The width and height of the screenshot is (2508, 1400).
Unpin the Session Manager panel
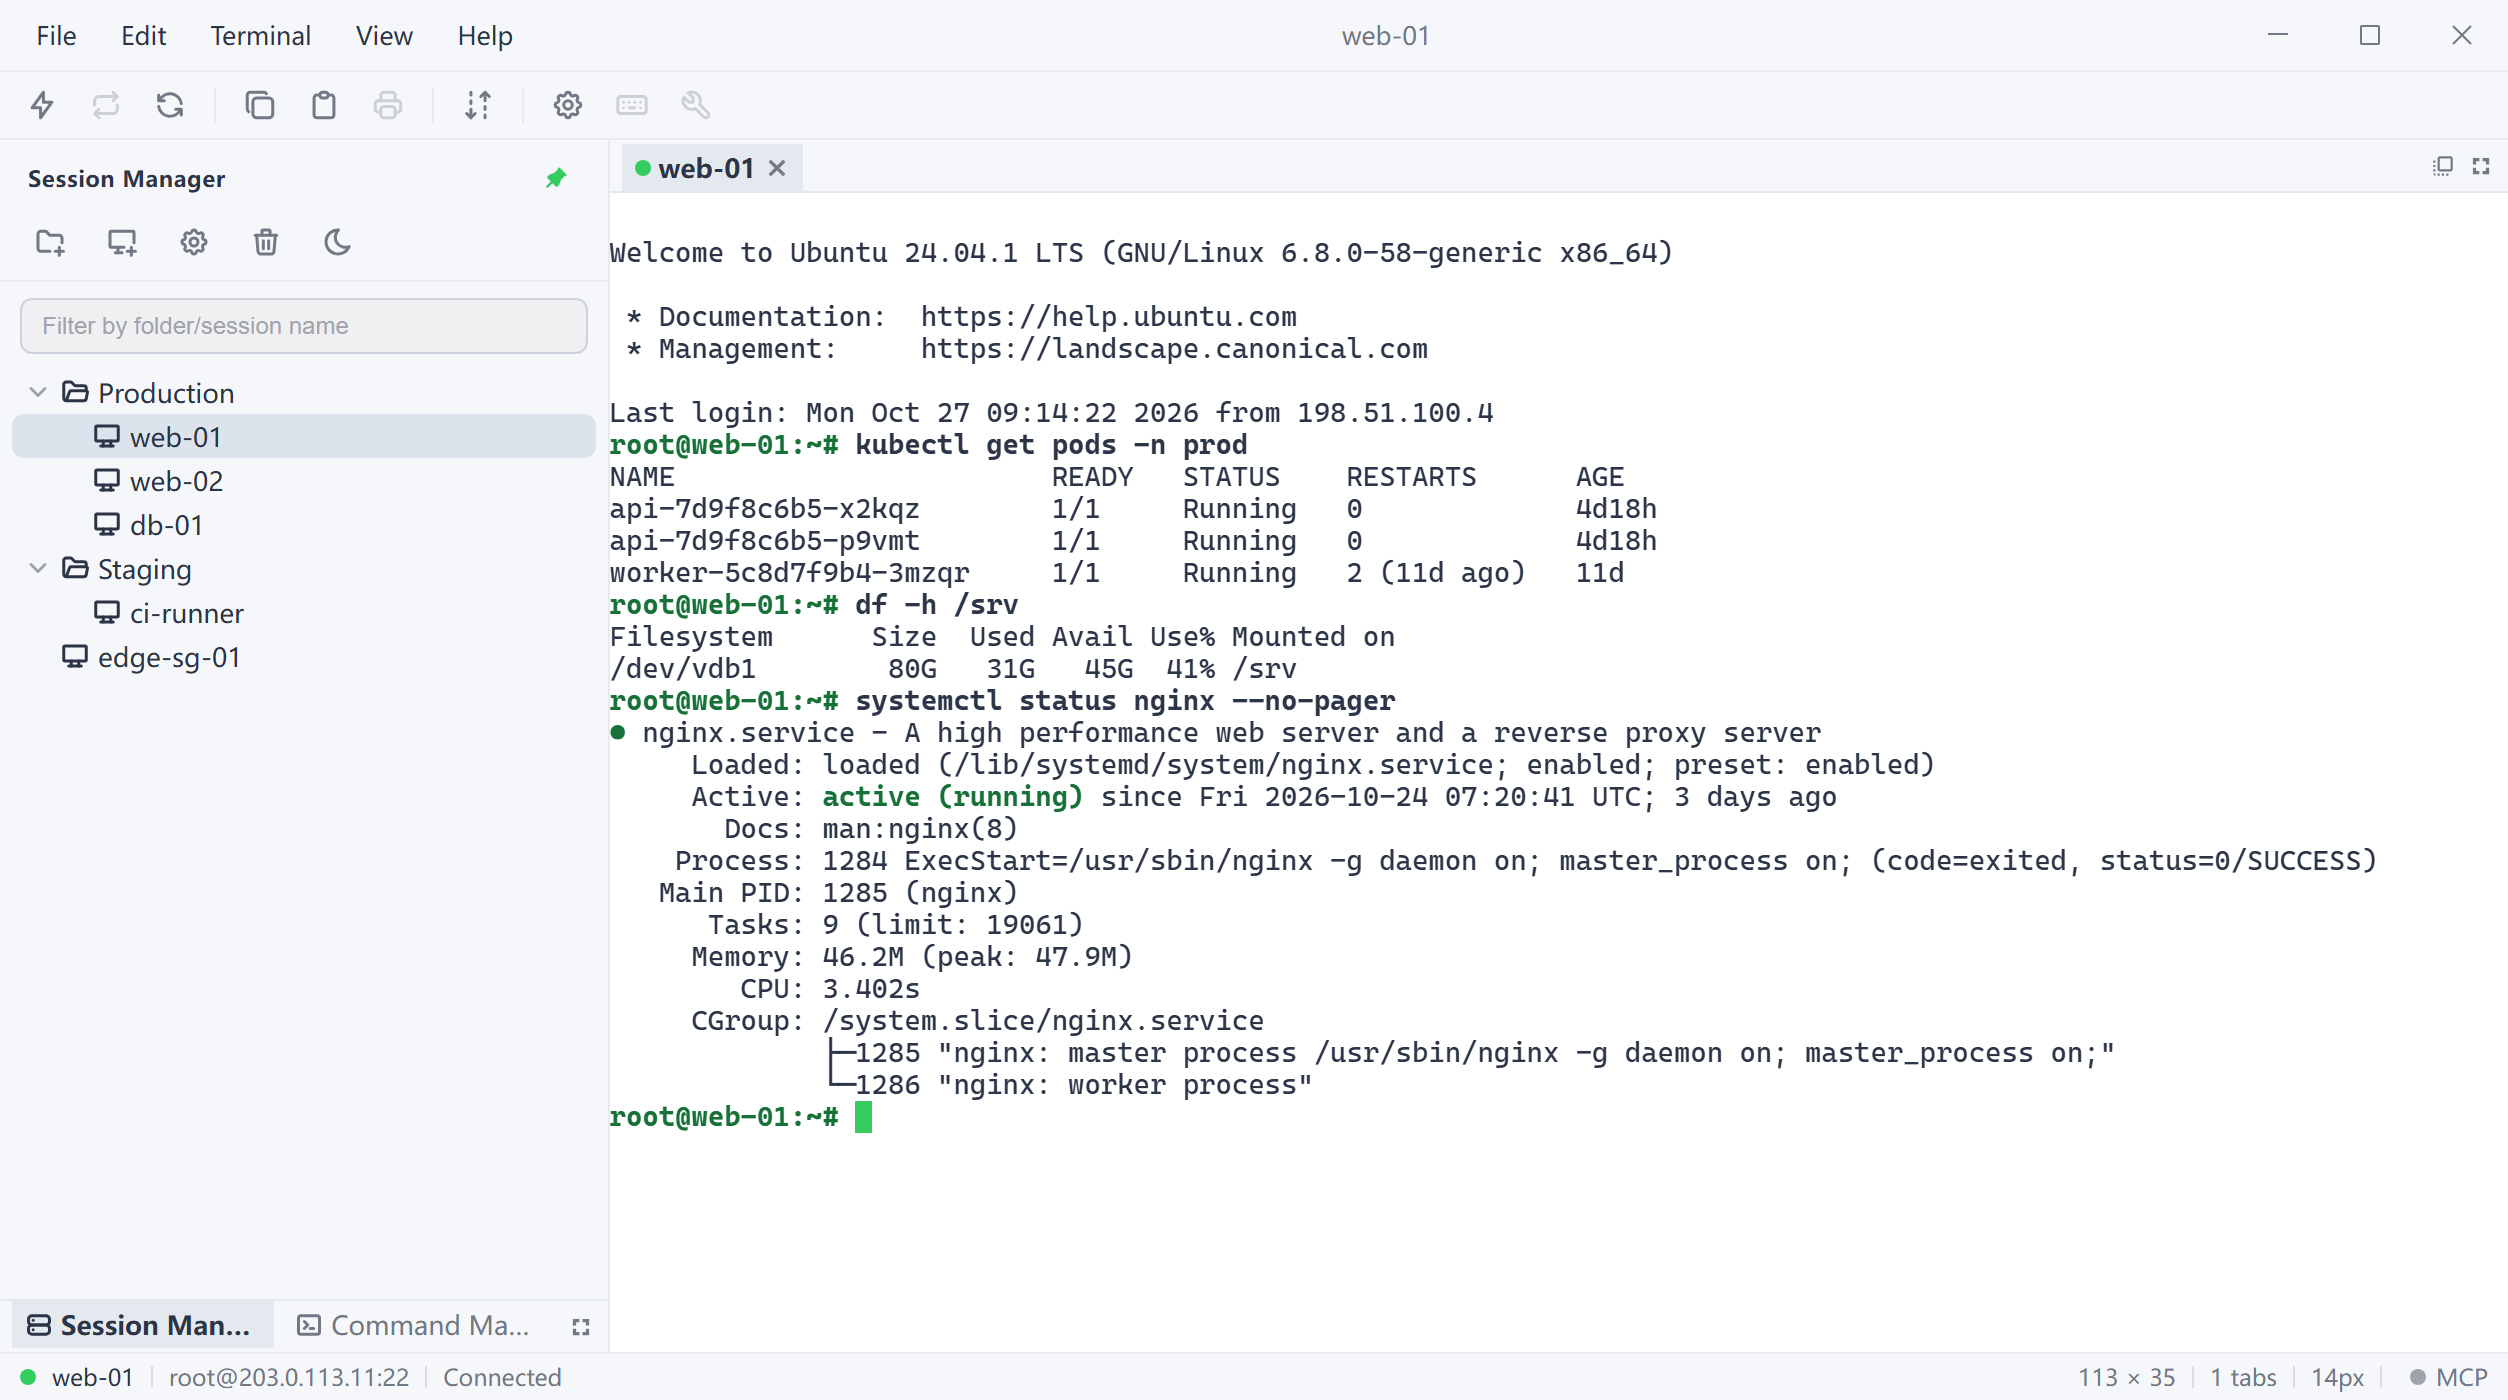556,179
